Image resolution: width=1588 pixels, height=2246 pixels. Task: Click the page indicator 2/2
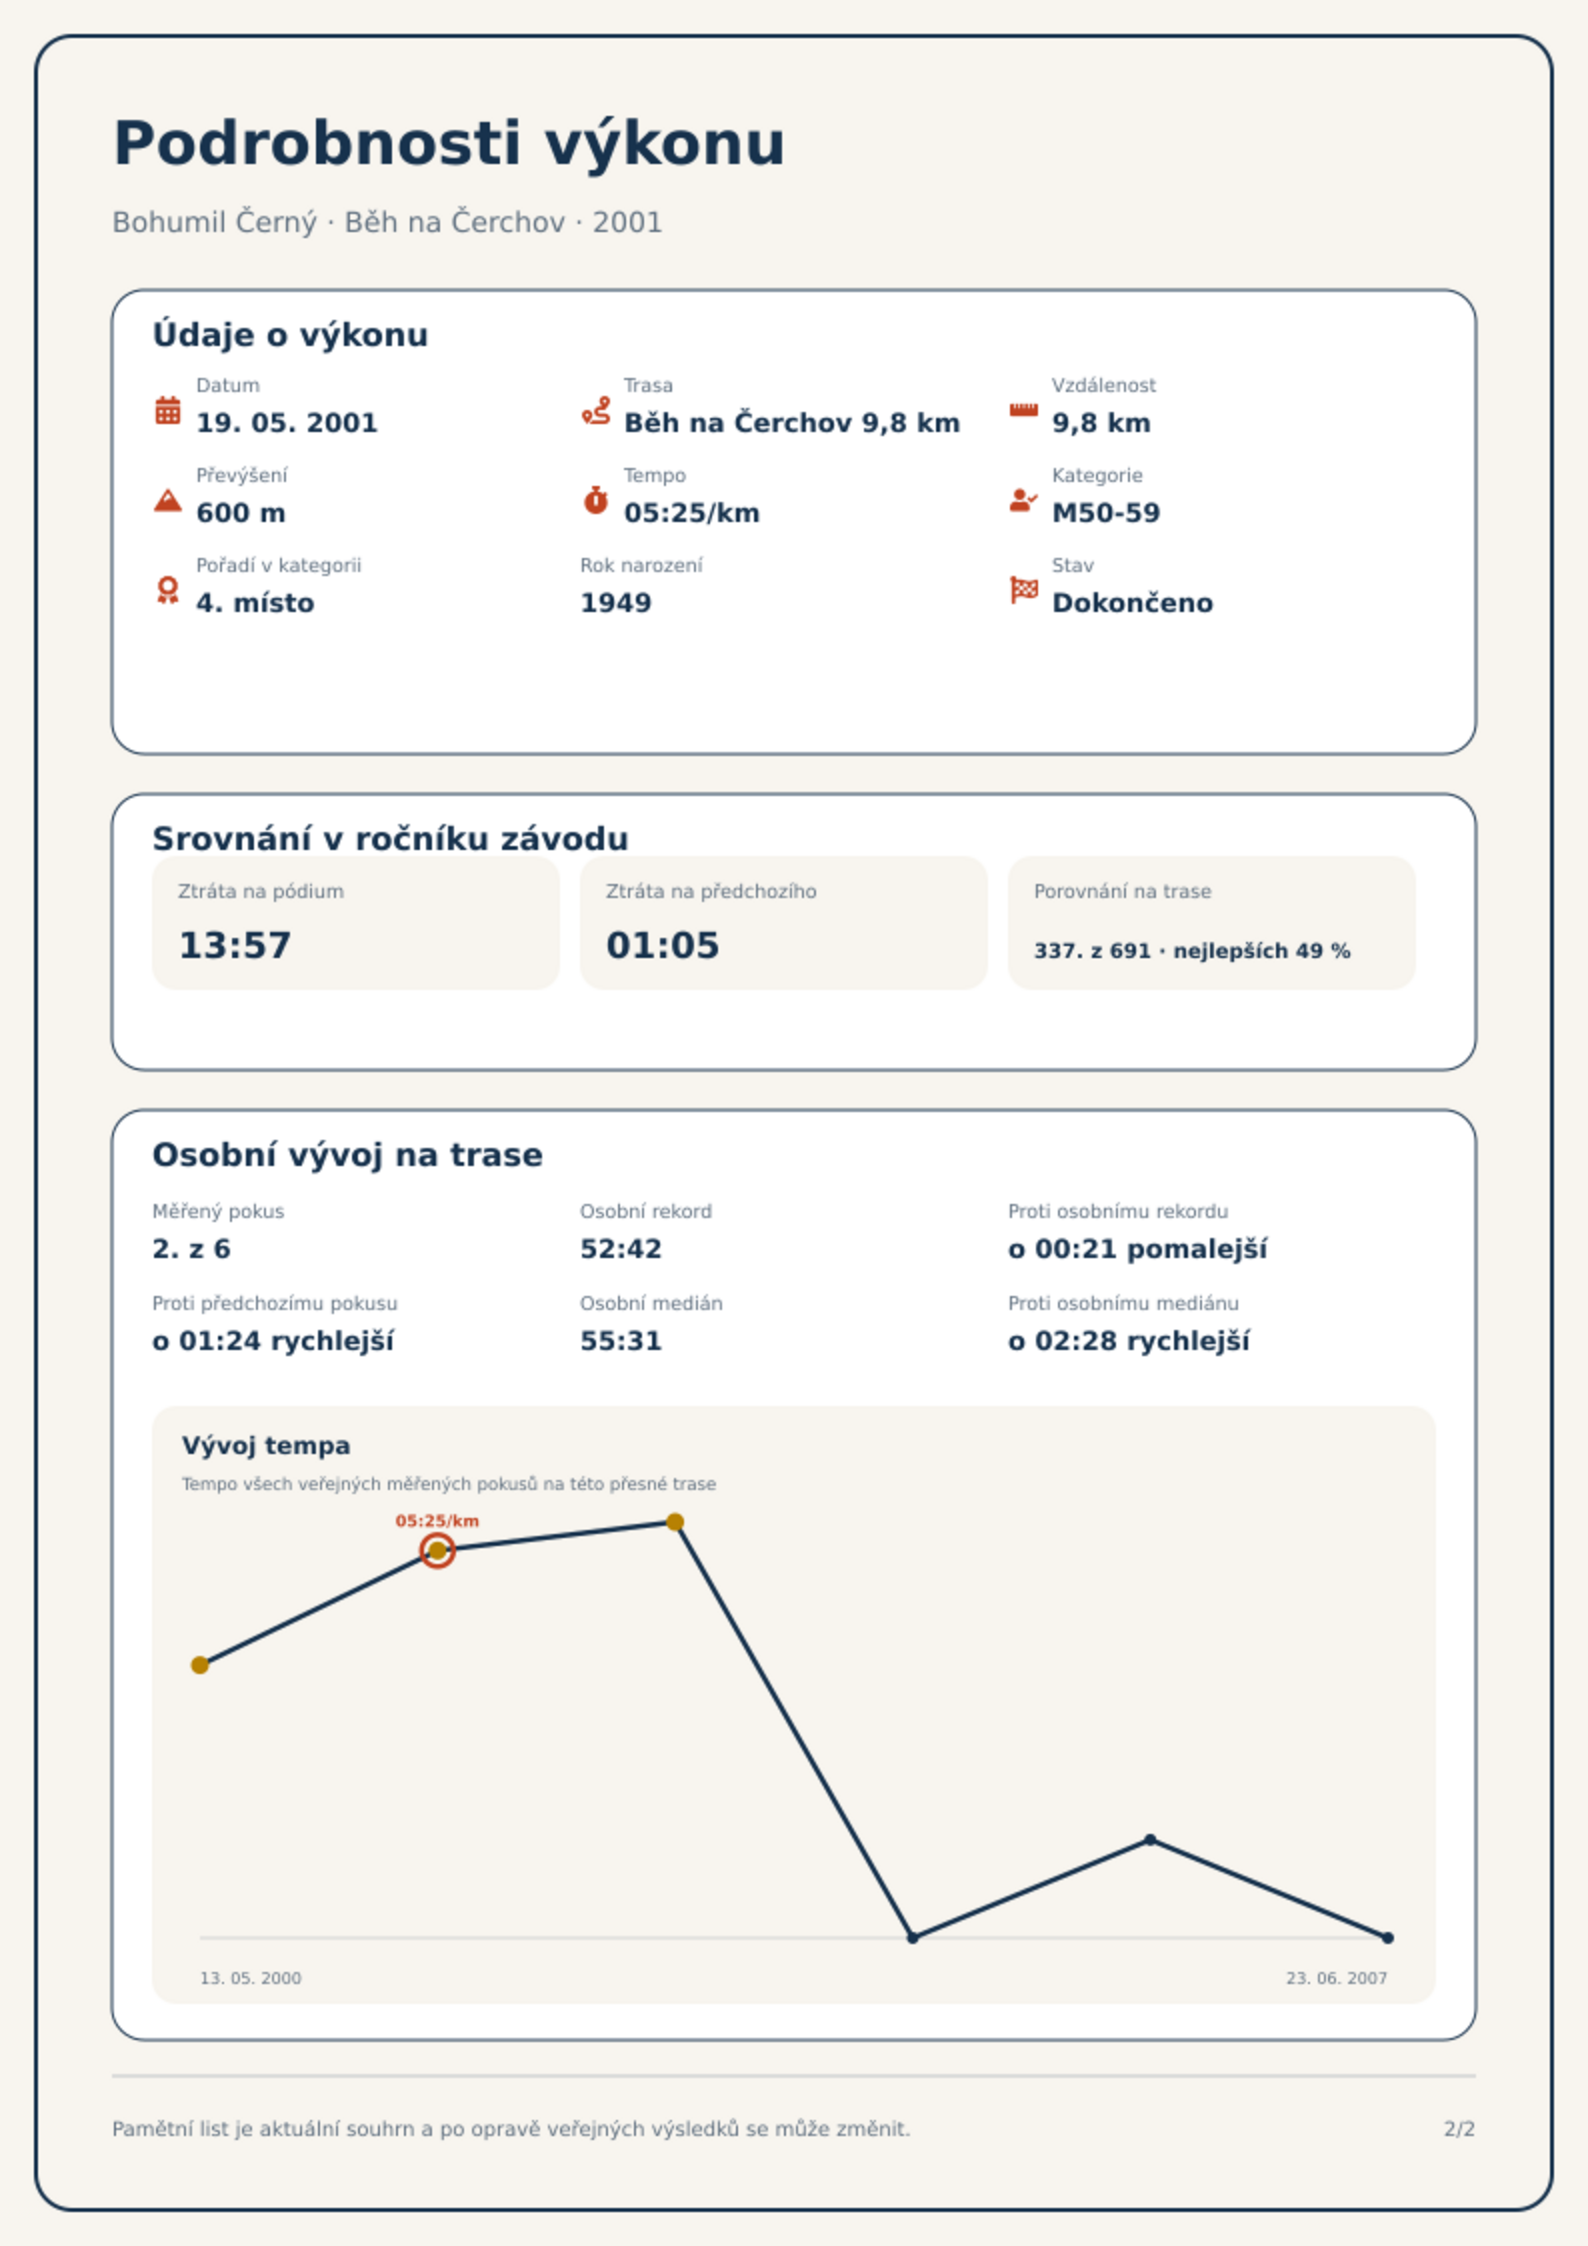(x=1459, y=2129)
